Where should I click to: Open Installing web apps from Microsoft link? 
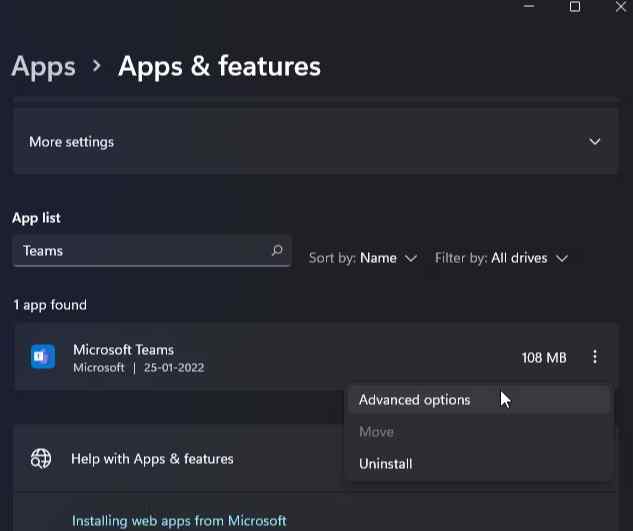point(179,521)
